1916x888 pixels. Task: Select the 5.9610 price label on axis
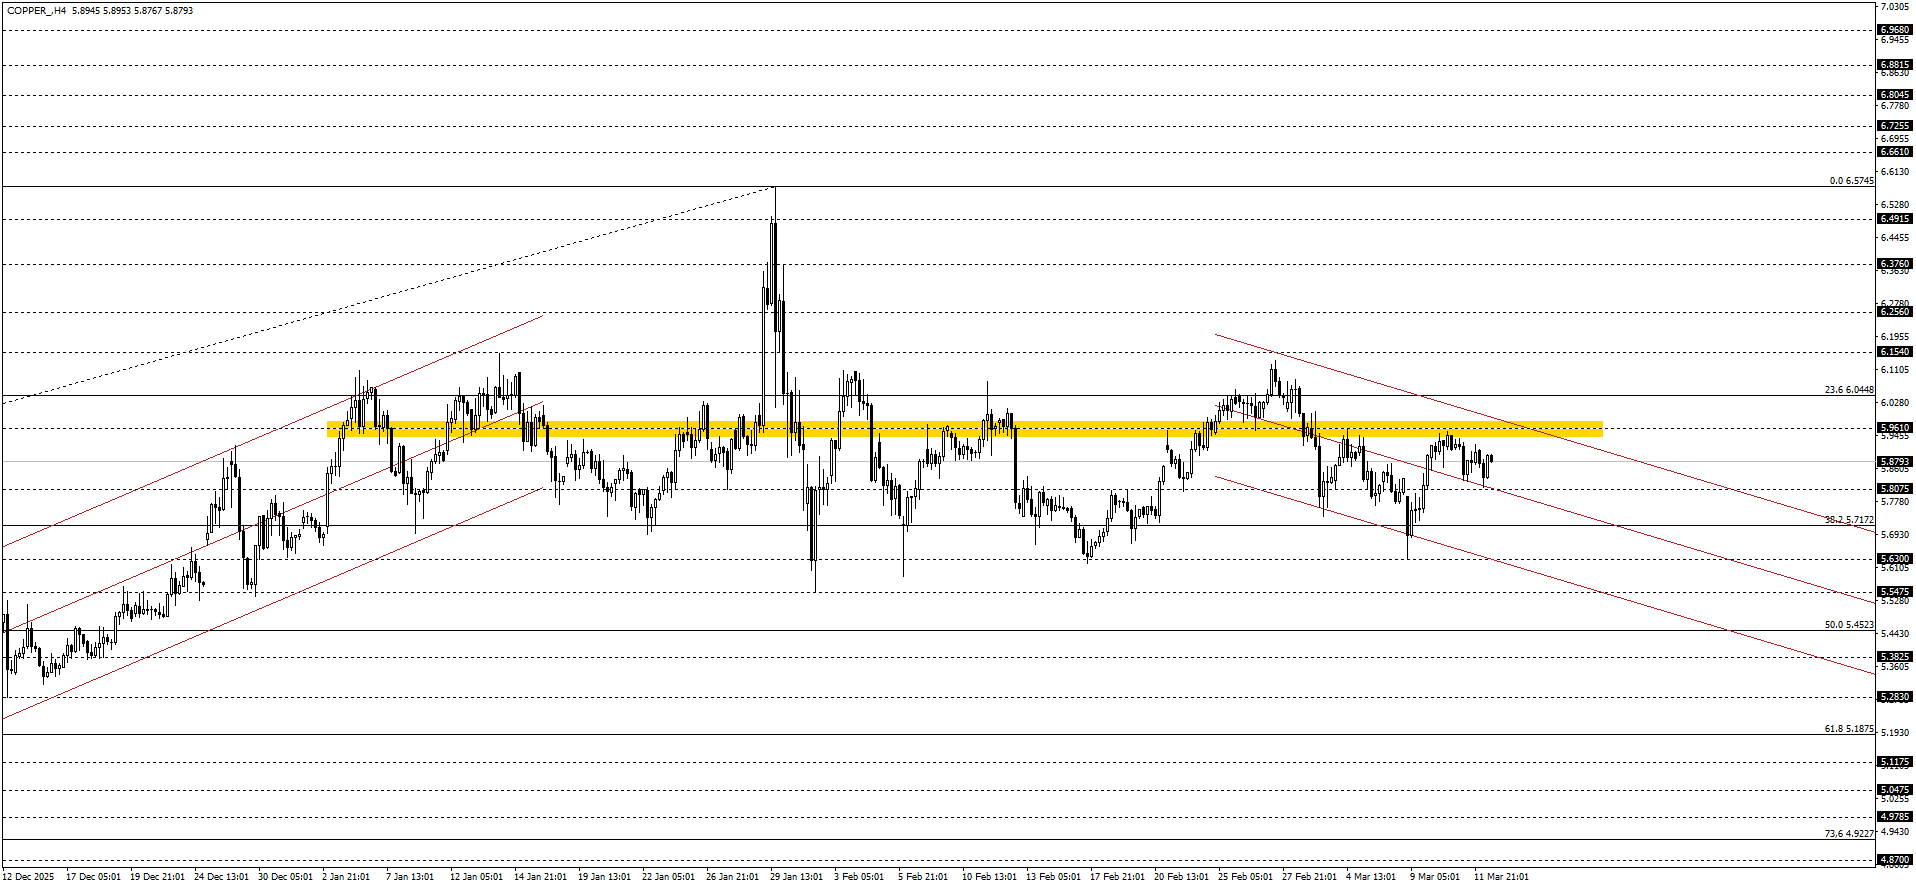point(1895,428)
